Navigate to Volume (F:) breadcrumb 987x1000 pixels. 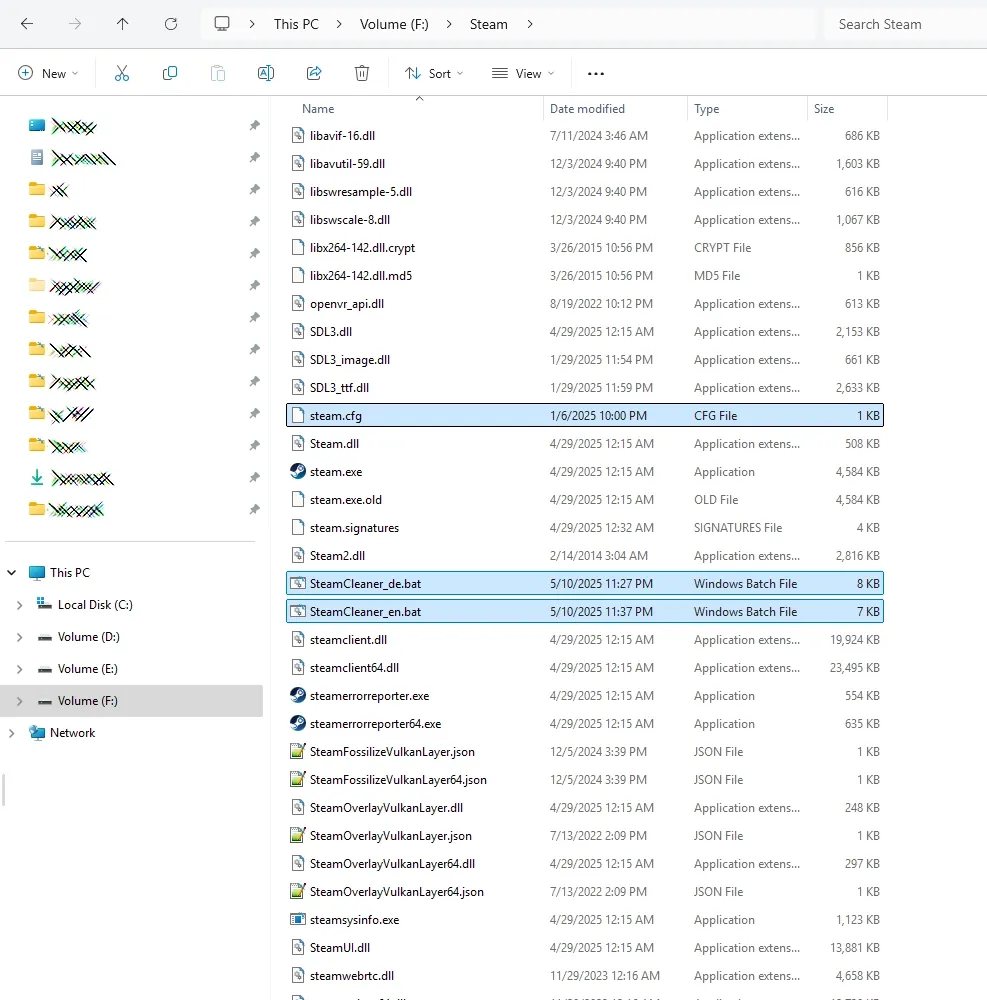(394, 24)
